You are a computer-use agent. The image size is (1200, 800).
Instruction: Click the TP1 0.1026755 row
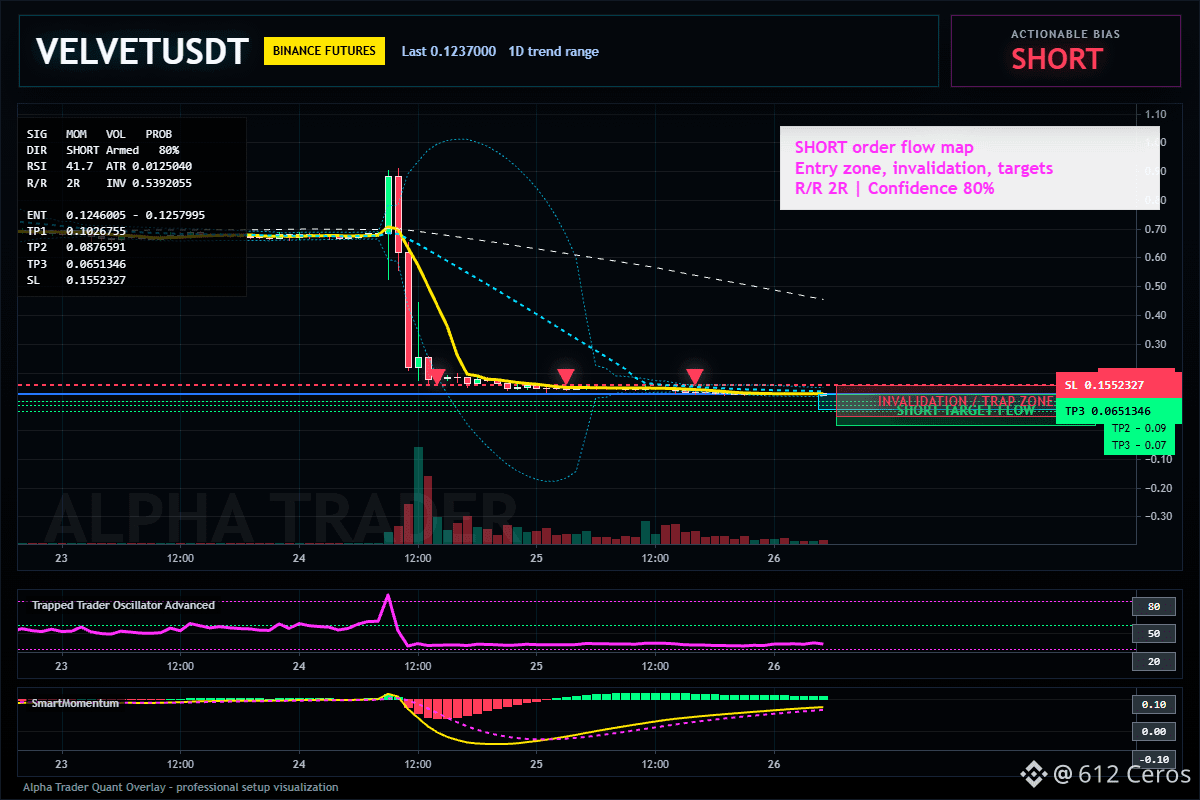pos(76,231)
